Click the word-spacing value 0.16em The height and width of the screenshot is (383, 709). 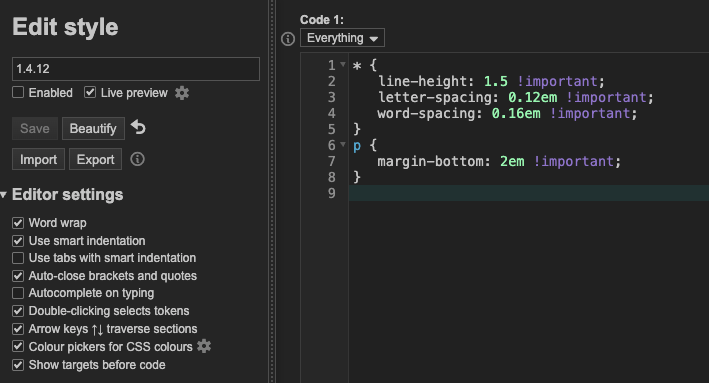pos(516,113)
